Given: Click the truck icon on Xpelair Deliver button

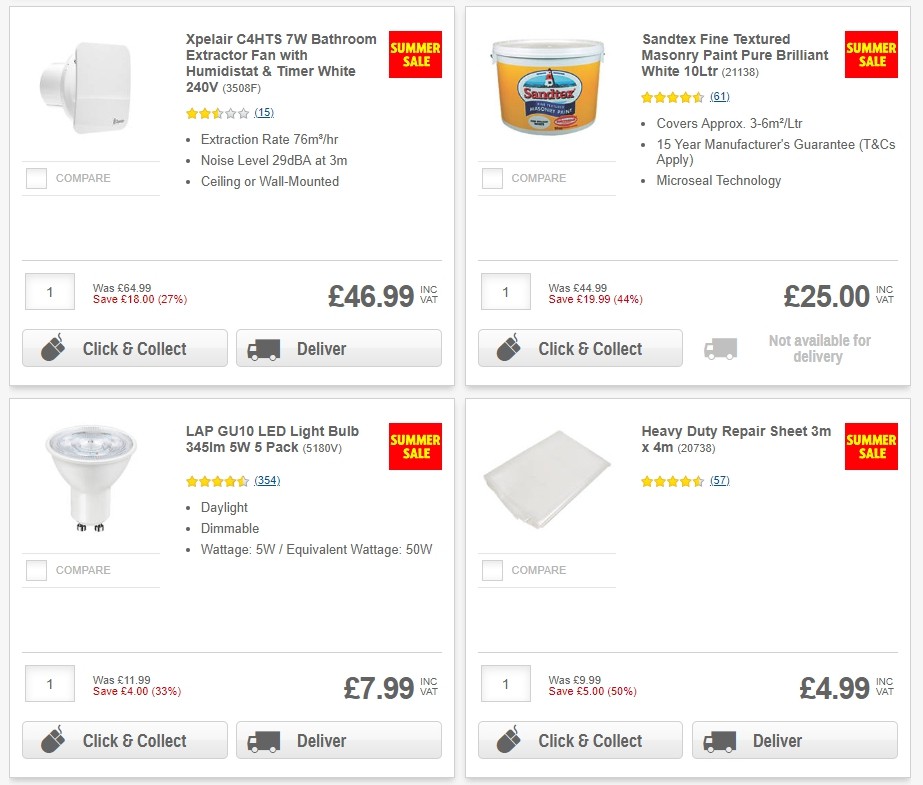Looking at the screenshot, I should coord(262,348).
